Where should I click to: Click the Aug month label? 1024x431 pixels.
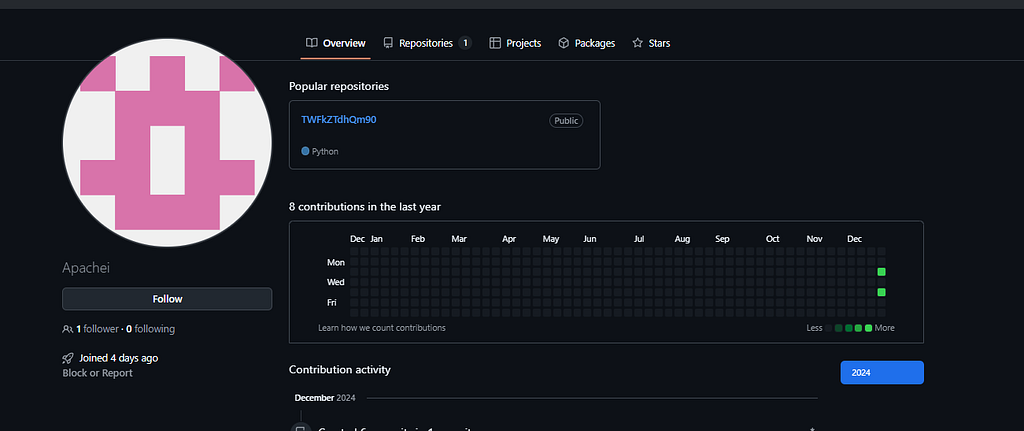(682, 239)
